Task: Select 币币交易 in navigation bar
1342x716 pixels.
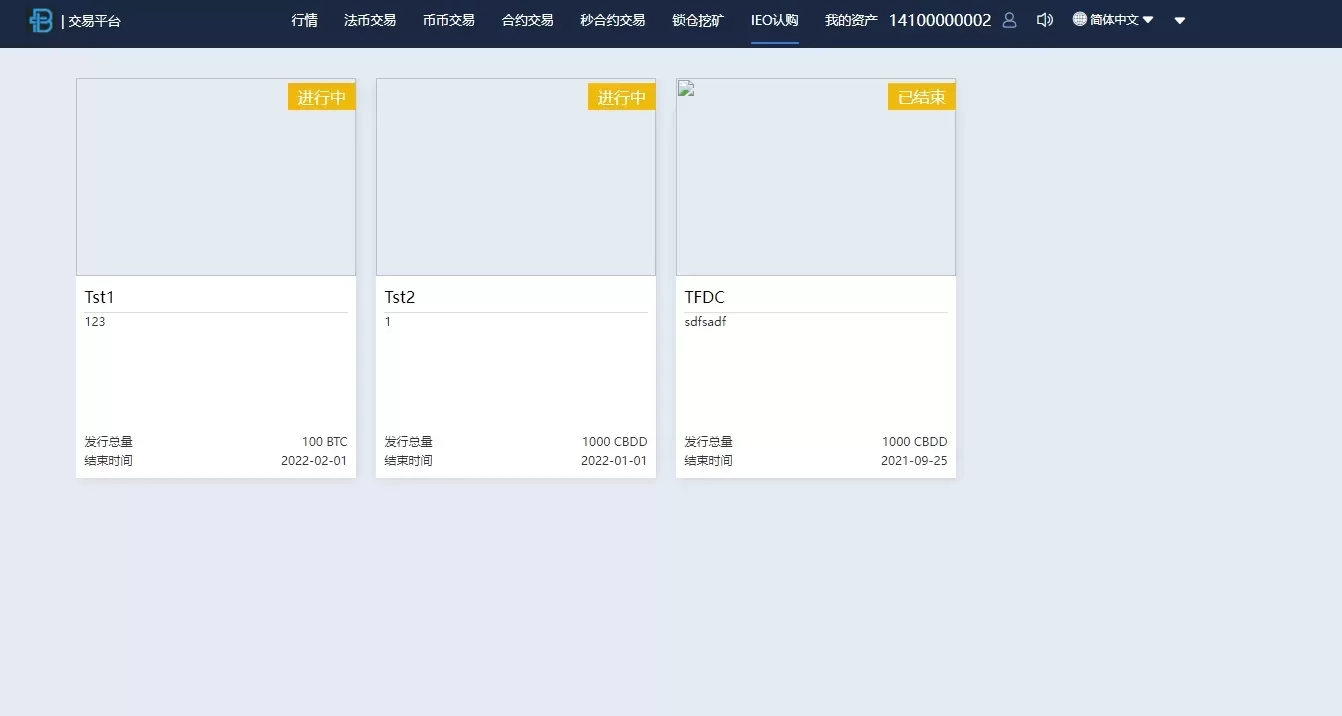Action: pos(449,20)
